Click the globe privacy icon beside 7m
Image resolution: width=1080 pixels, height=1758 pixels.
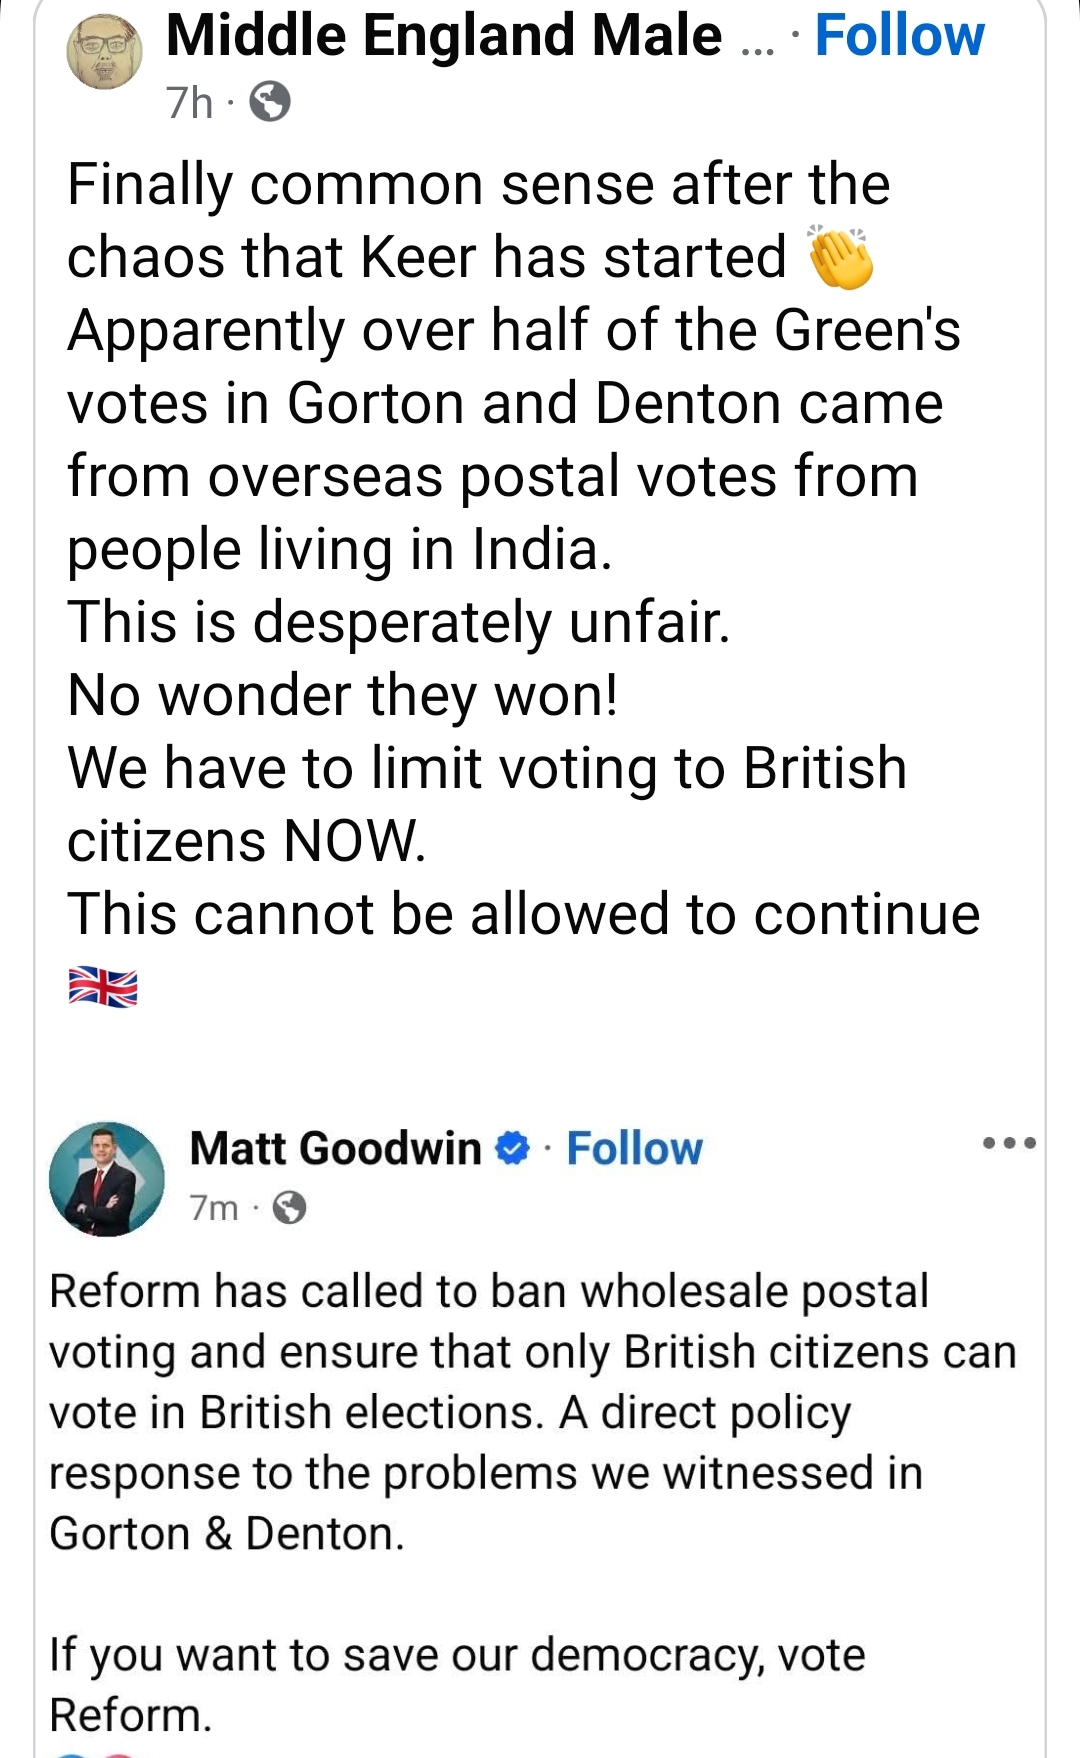289,1208
